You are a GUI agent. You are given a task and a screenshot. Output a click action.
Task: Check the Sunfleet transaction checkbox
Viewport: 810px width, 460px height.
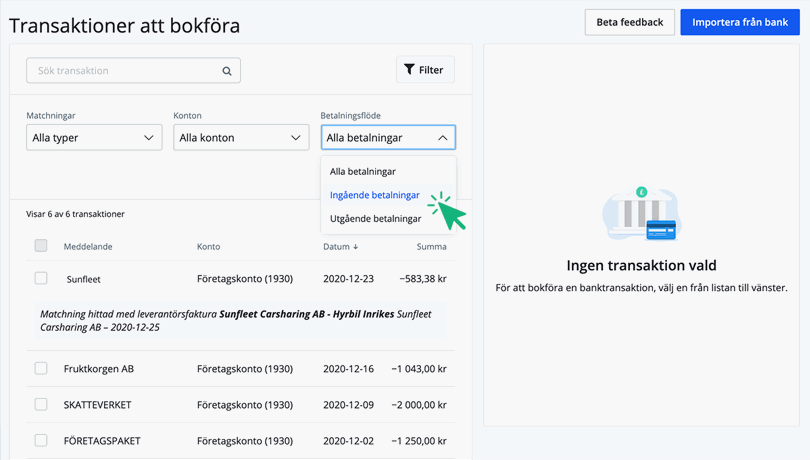coord(41,278)
